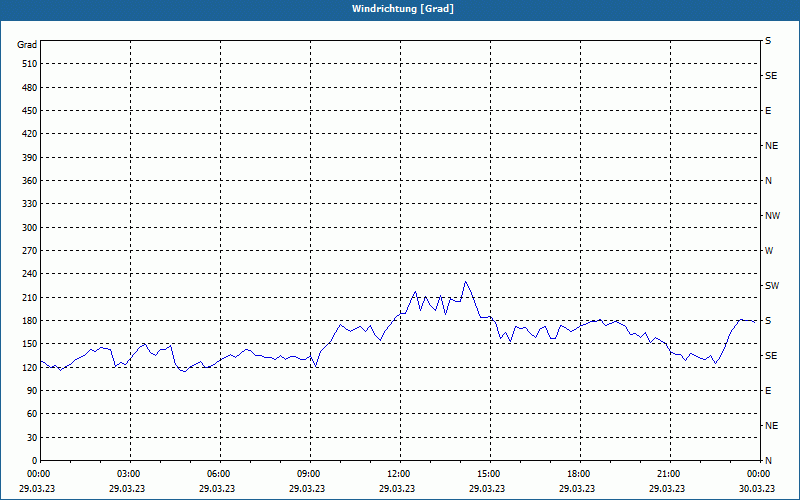Select the E compass label beside the 450 gridline
Screen dimensions: 800x500
pyautogui.click(x=768, y=111)
